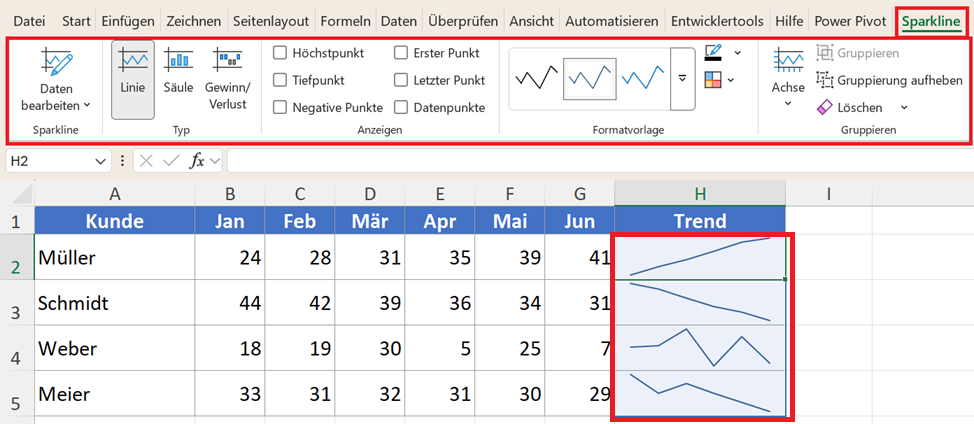Viewport: 974px width, 424px height.
Task: Open the Entwicklertools tab
Action: (x=717, y=21)
